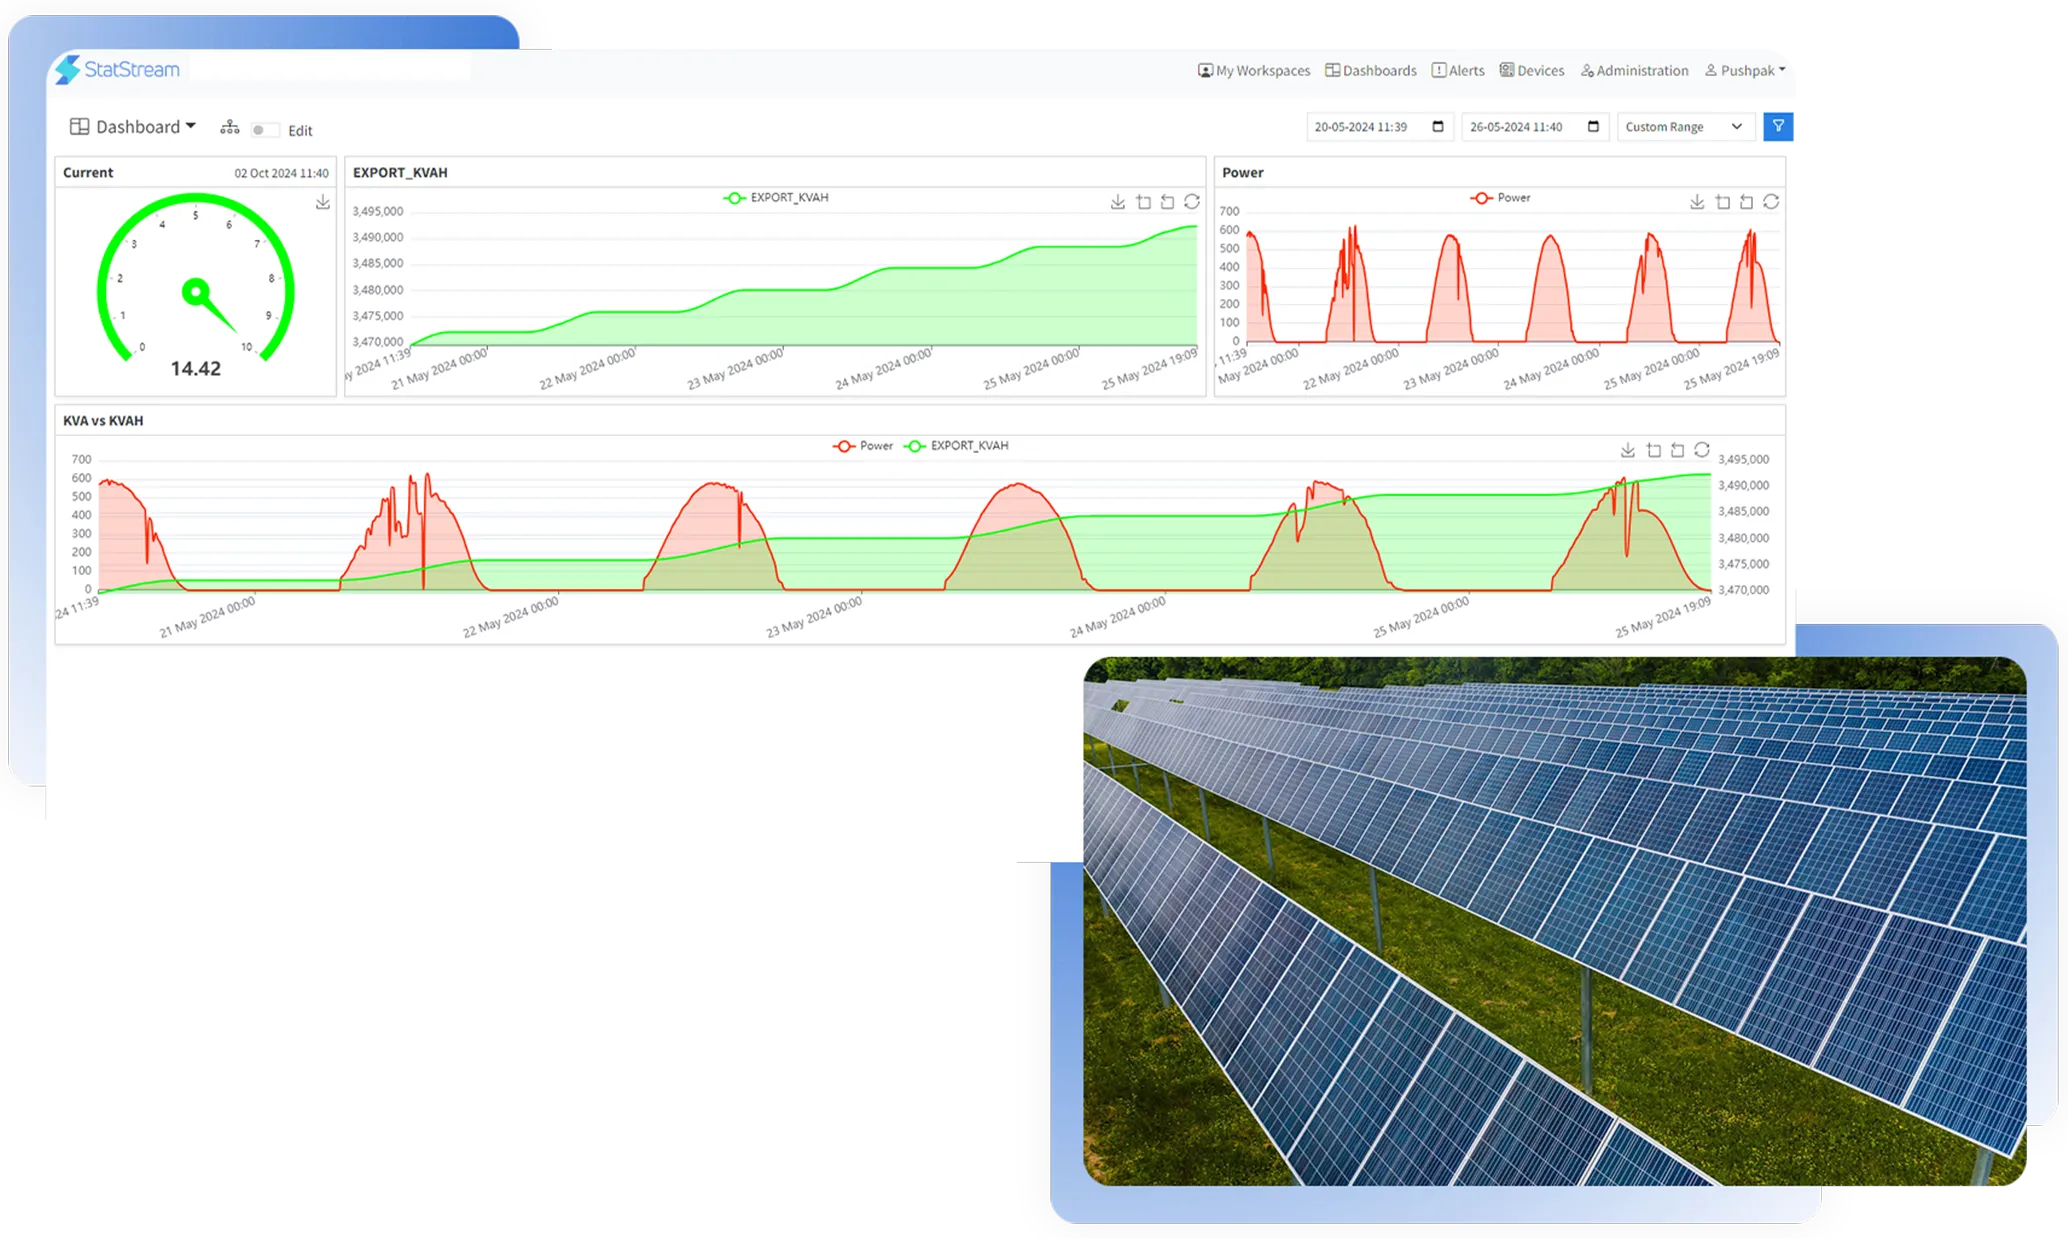Click the gauge needle hub
Screen dimensions: 2068x1239
196,292
